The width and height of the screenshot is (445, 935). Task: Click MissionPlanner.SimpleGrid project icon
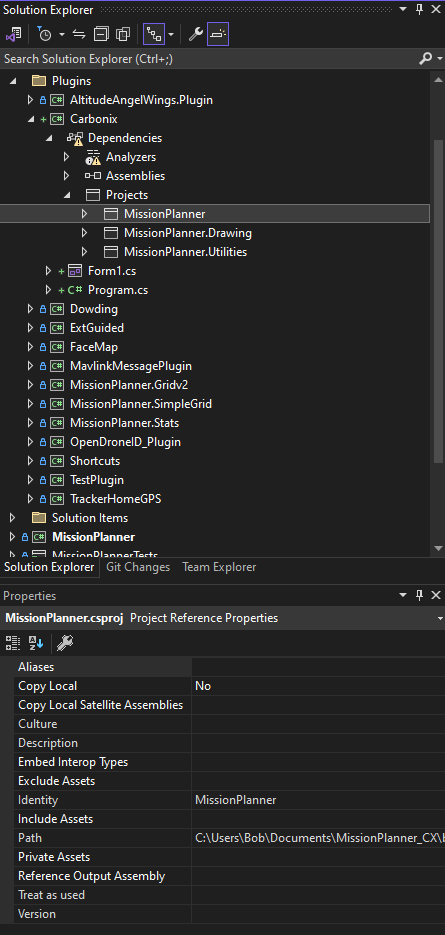coord(57,404)
